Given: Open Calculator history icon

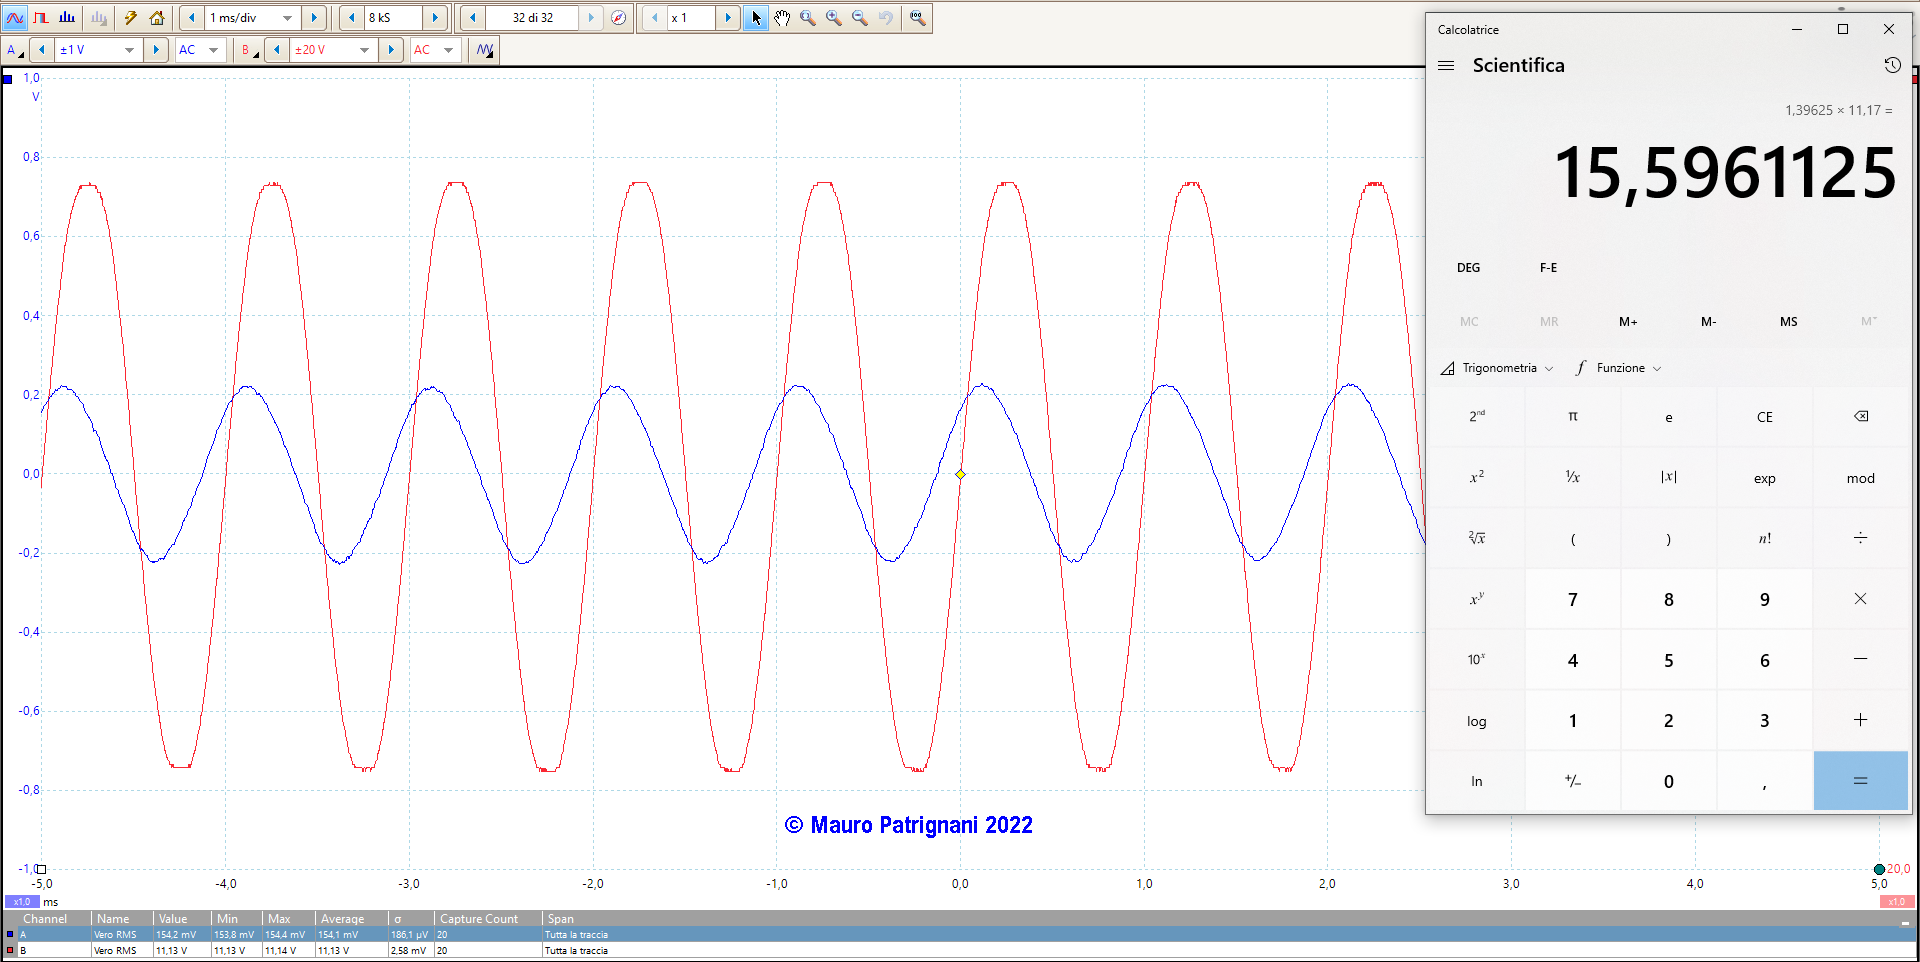Looking at the screenshot, I should tap(1892, 65).
